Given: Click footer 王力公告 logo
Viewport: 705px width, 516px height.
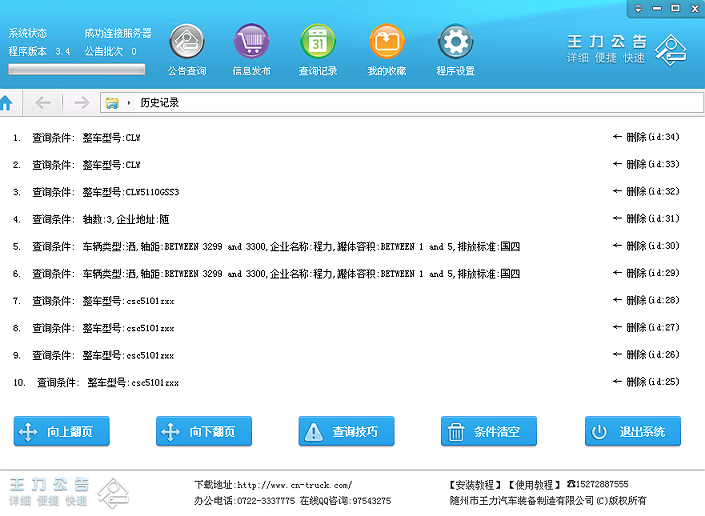Looking at the screenshot, I should 69,493.
